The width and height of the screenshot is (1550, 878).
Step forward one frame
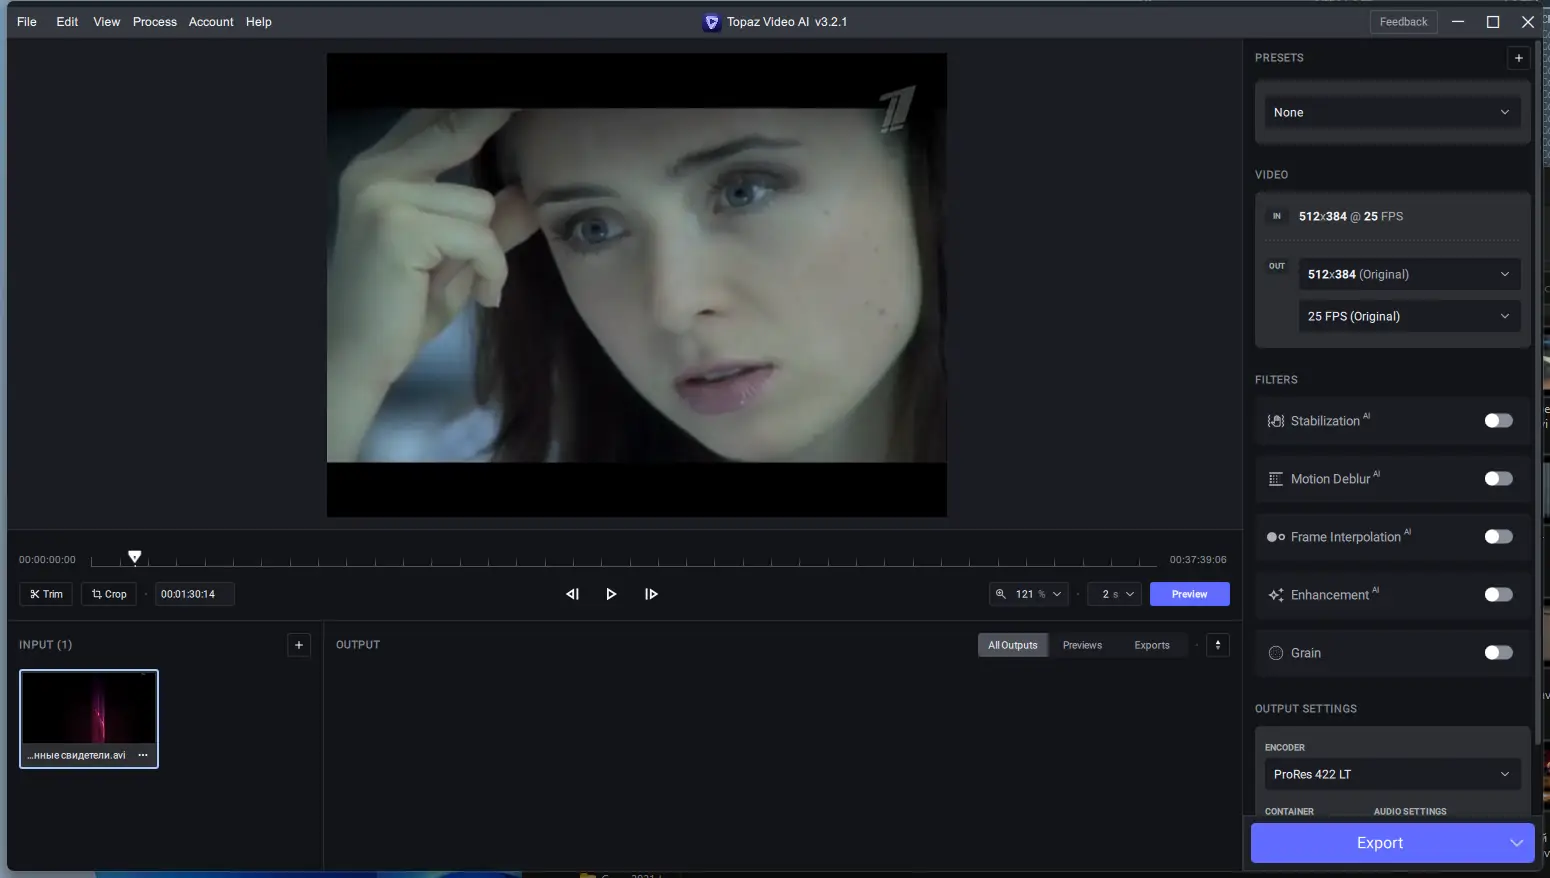point(651,594)
